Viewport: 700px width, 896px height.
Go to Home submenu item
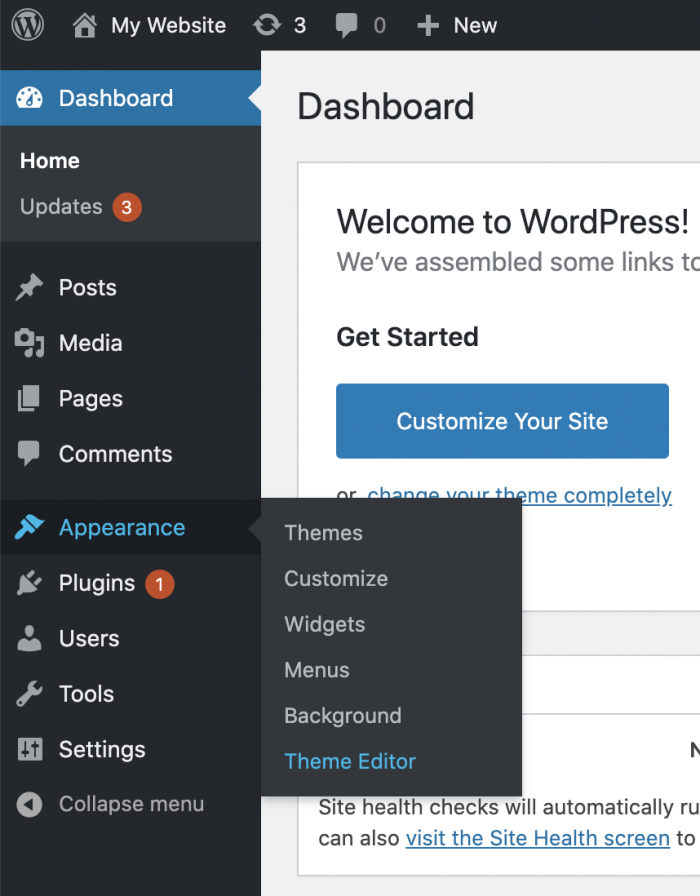pyautogui.click(x=50, y=161)
